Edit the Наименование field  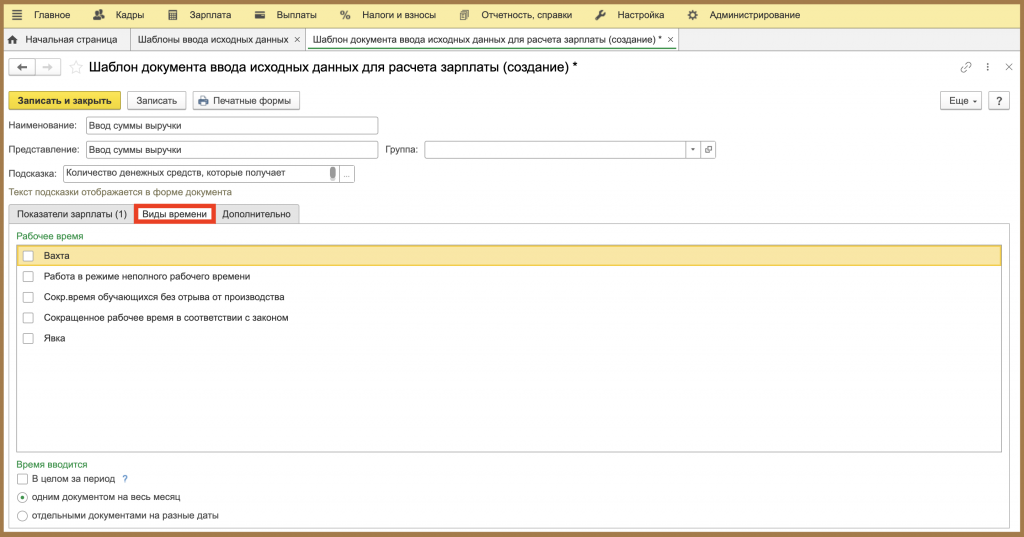[x=232, y=125]
